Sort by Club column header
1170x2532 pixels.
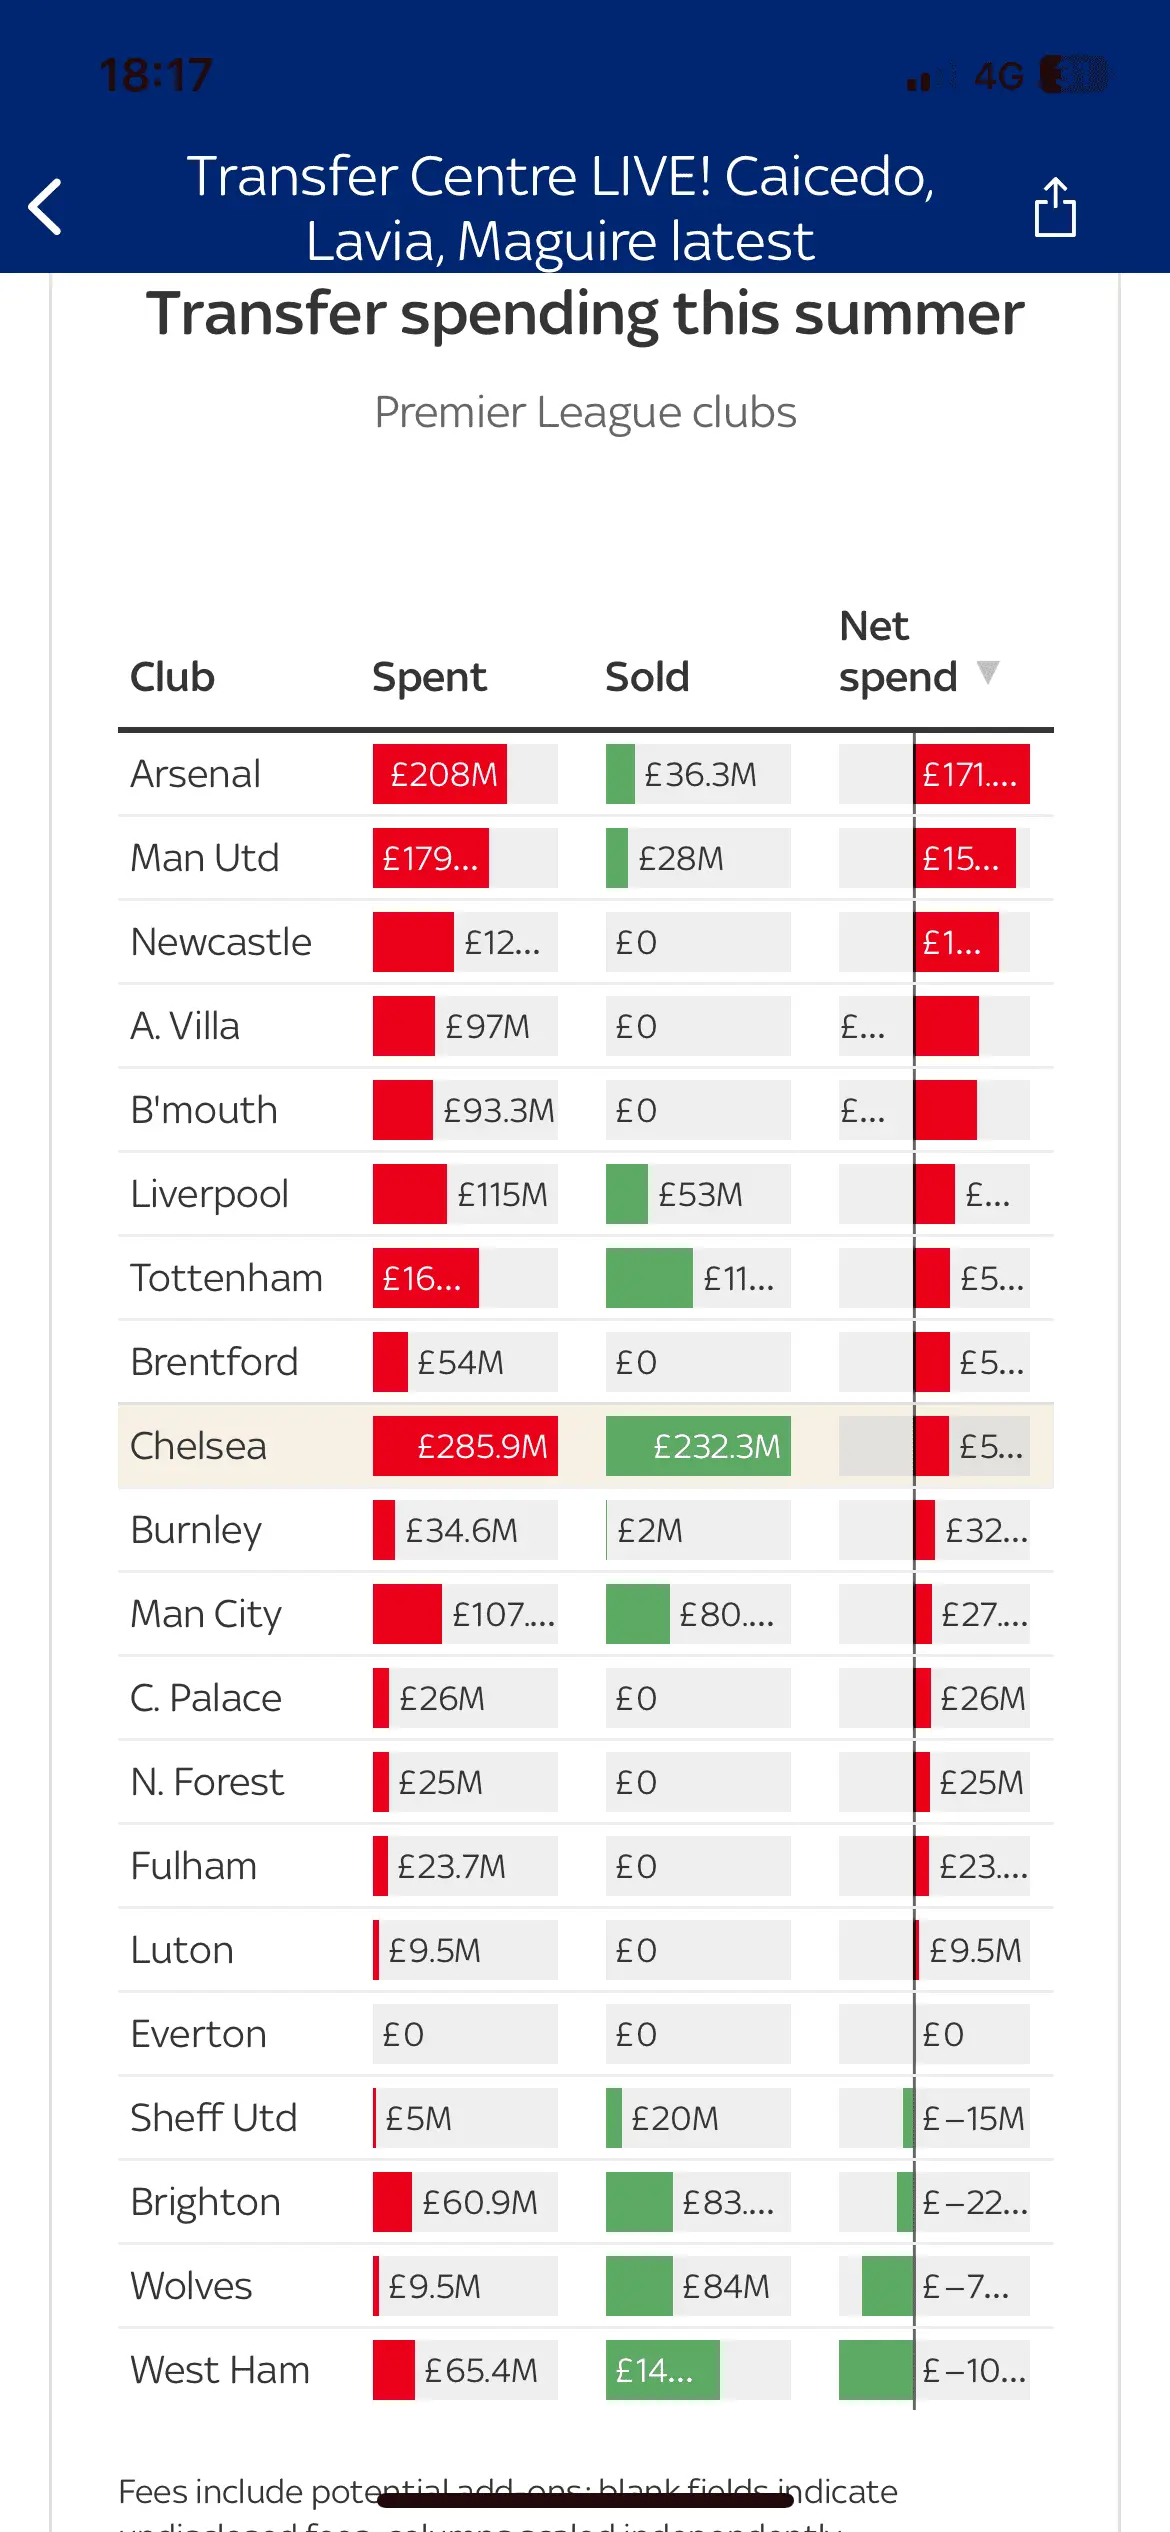click(172, 677)
